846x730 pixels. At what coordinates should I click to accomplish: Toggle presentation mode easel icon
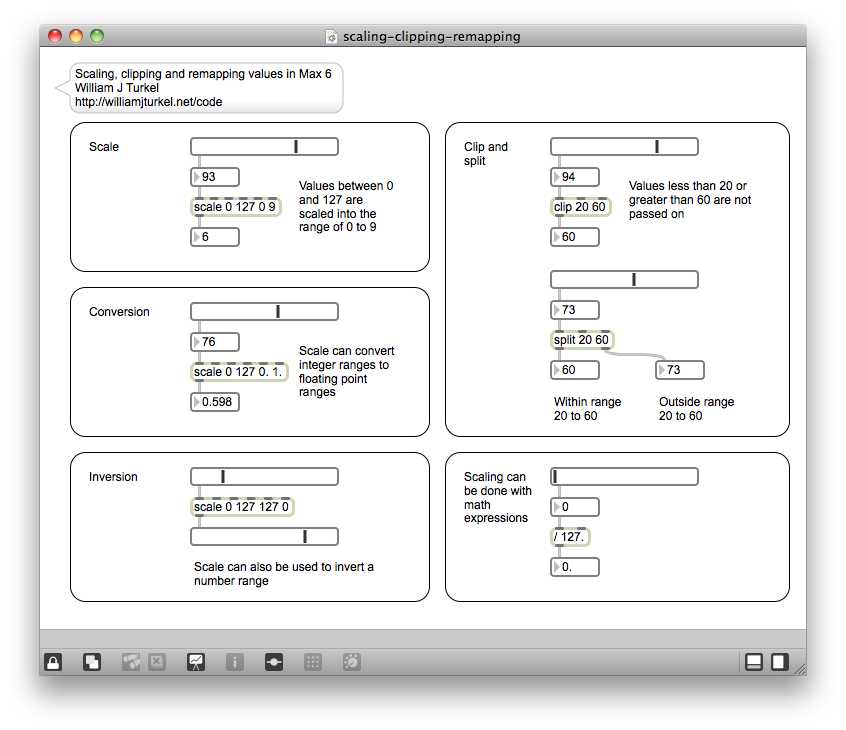click(x=196, y=661)
